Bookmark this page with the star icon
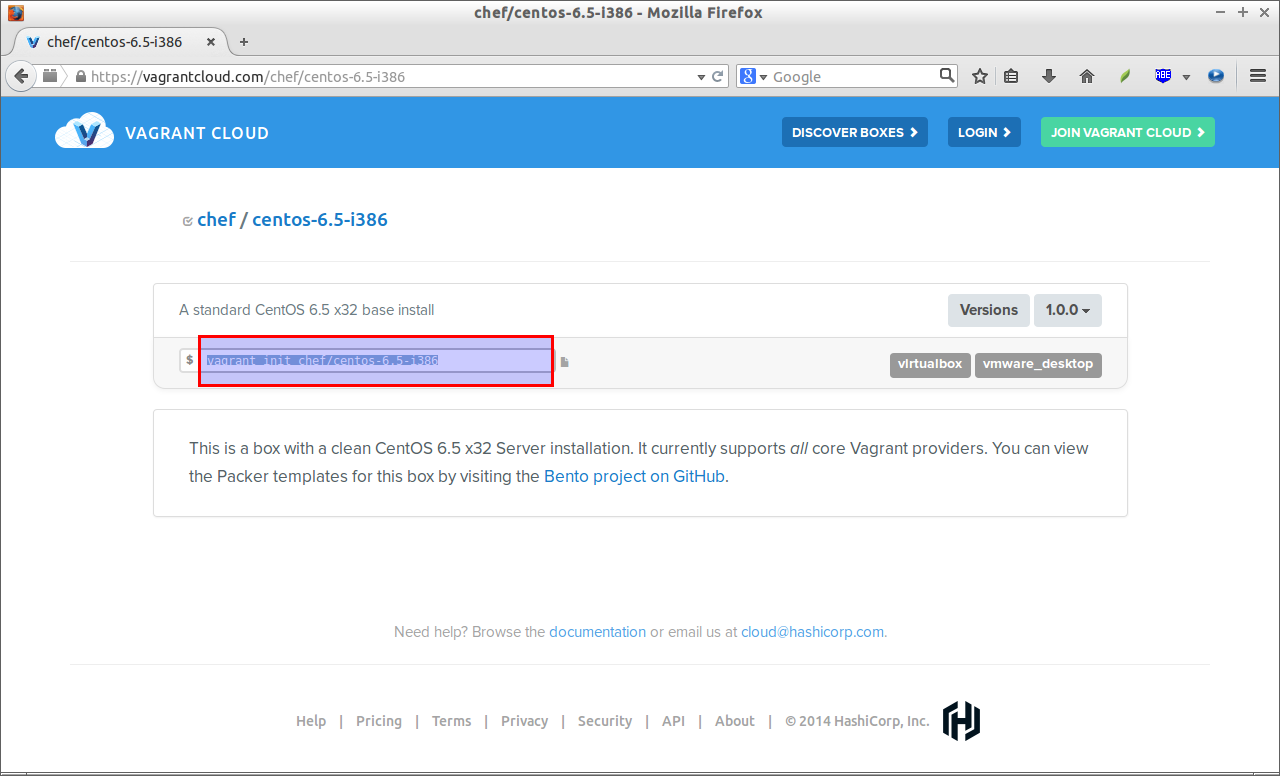 tap(980, 76)
